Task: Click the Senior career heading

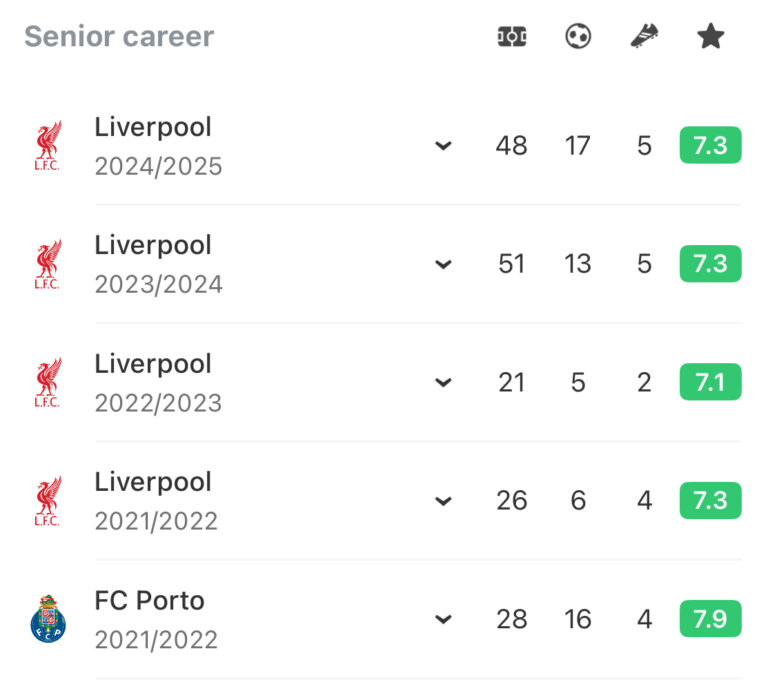Action: coord(119,37)
